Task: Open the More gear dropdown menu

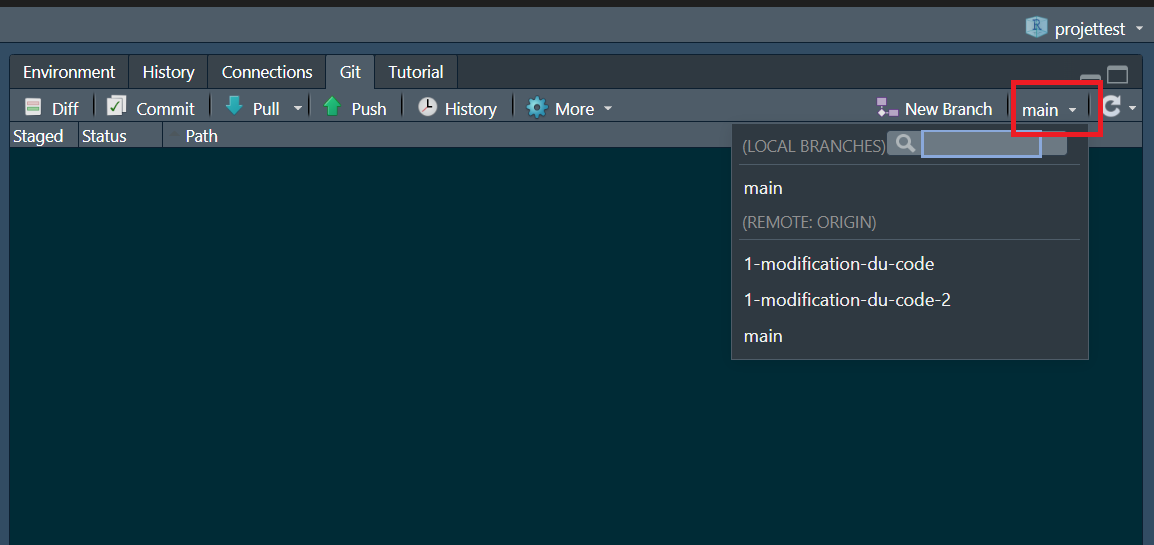Action: (569, 108)
